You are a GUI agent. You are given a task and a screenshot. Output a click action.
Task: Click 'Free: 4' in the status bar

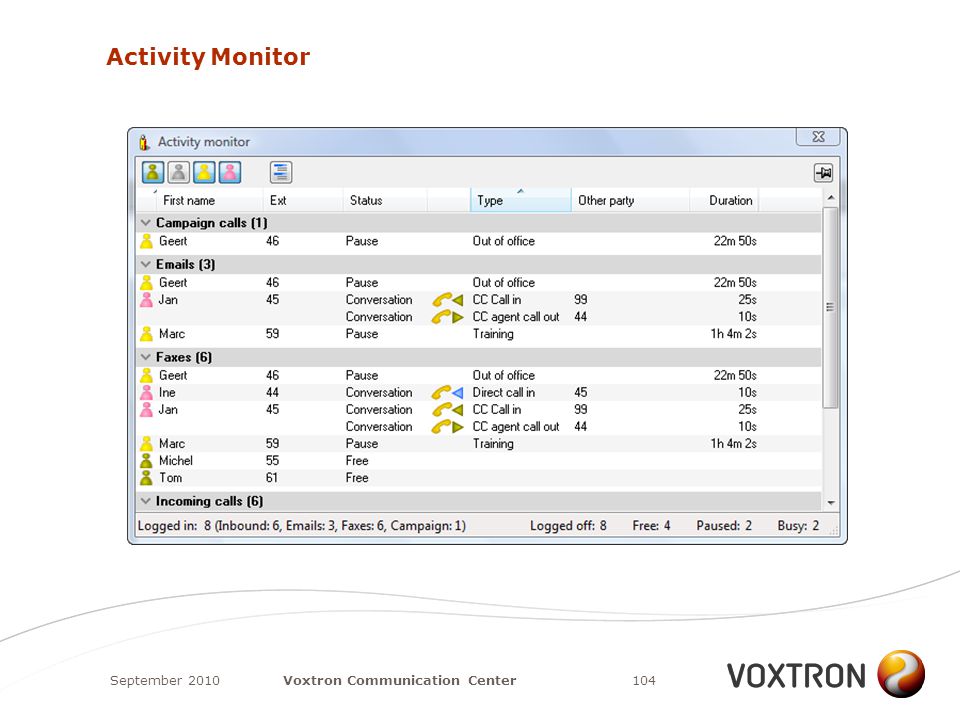(651, 526)
